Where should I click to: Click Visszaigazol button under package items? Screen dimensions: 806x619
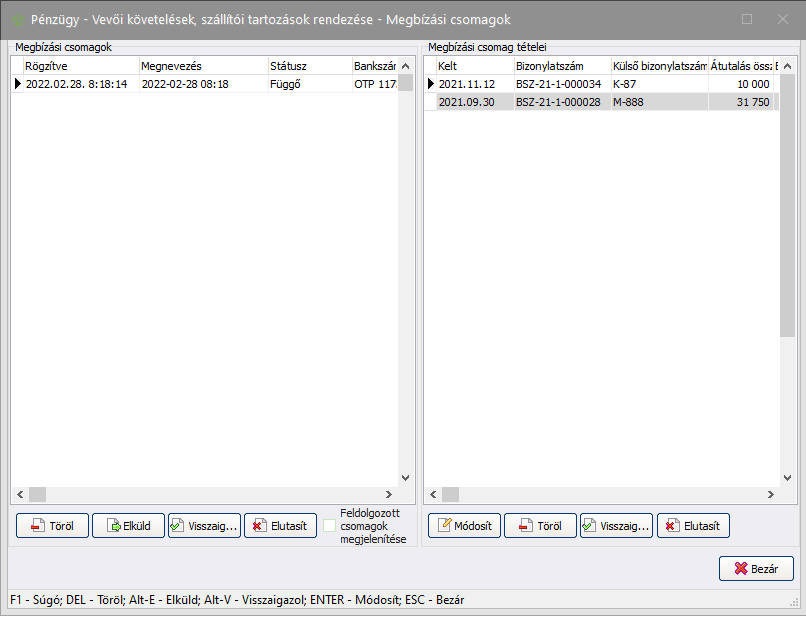click(x=616, y=526)
